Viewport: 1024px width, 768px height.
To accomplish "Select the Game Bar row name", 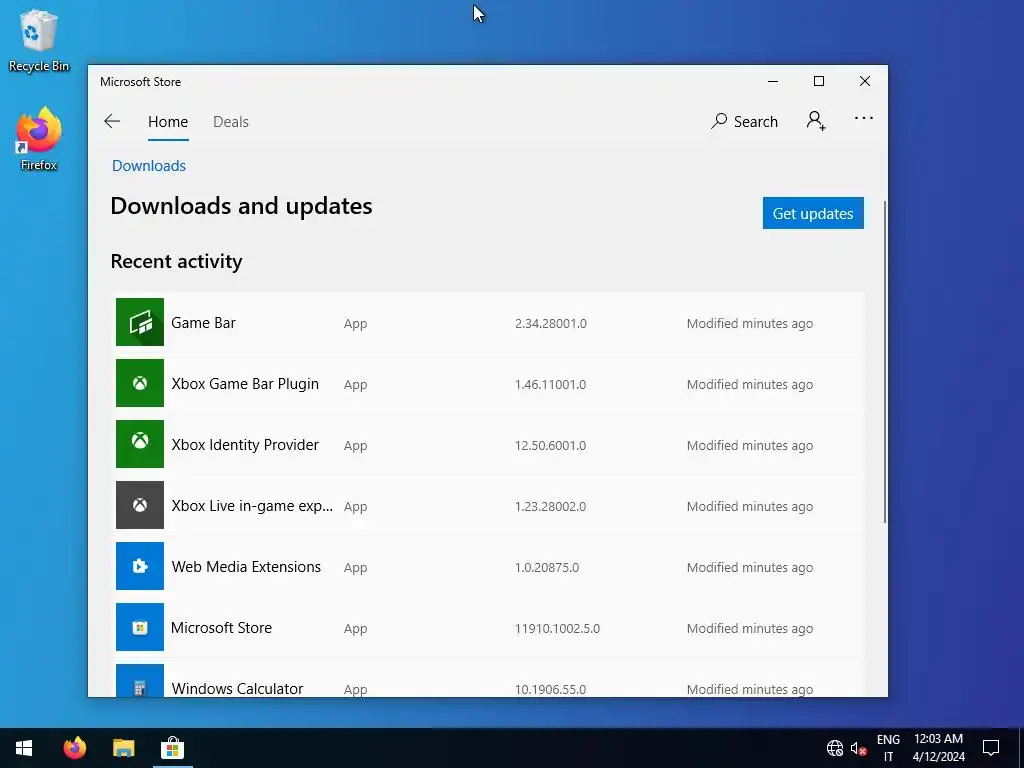I will click(203, 323).
